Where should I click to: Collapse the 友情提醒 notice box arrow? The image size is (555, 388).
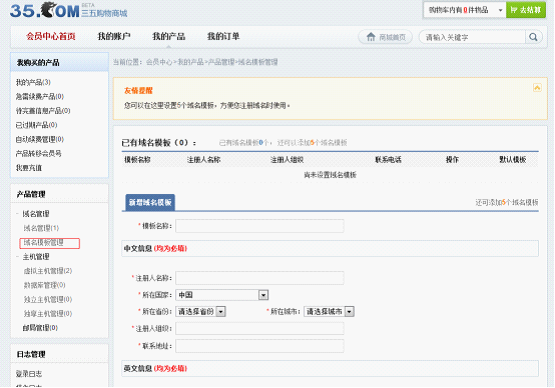point(537,87)
